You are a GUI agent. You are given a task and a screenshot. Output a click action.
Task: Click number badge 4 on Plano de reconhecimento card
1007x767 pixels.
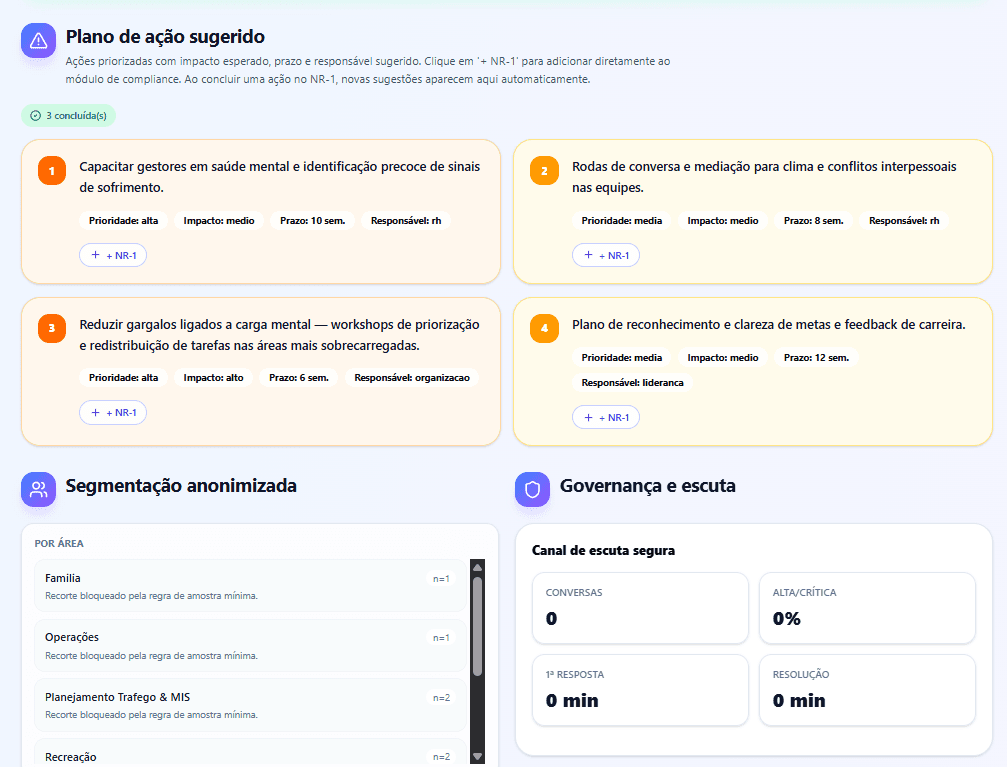point(545,328)
